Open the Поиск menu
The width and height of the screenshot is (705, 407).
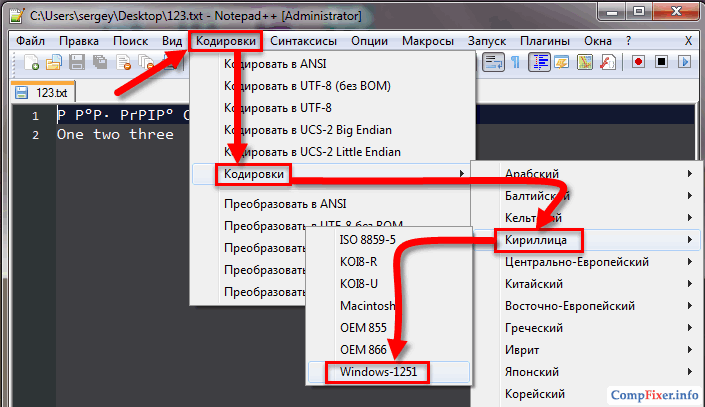coord(130,41)
